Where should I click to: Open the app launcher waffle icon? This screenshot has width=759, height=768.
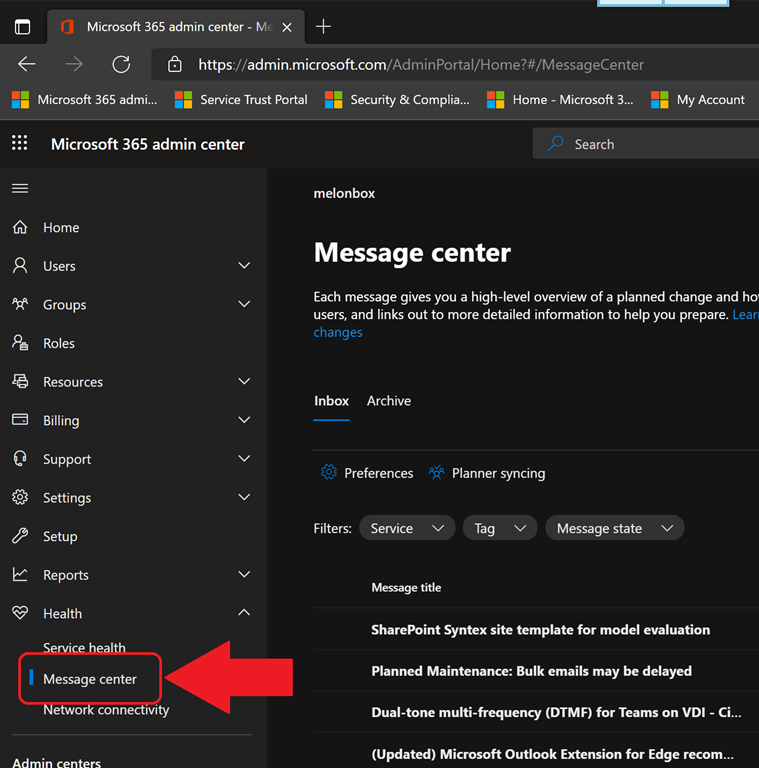click(20, 144)
